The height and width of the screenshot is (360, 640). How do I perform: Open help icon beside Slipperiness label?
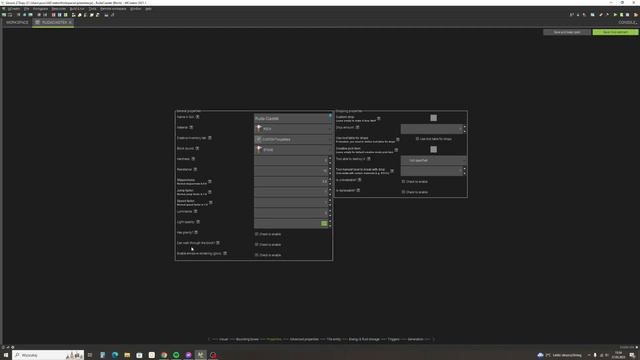click(210, 182)
